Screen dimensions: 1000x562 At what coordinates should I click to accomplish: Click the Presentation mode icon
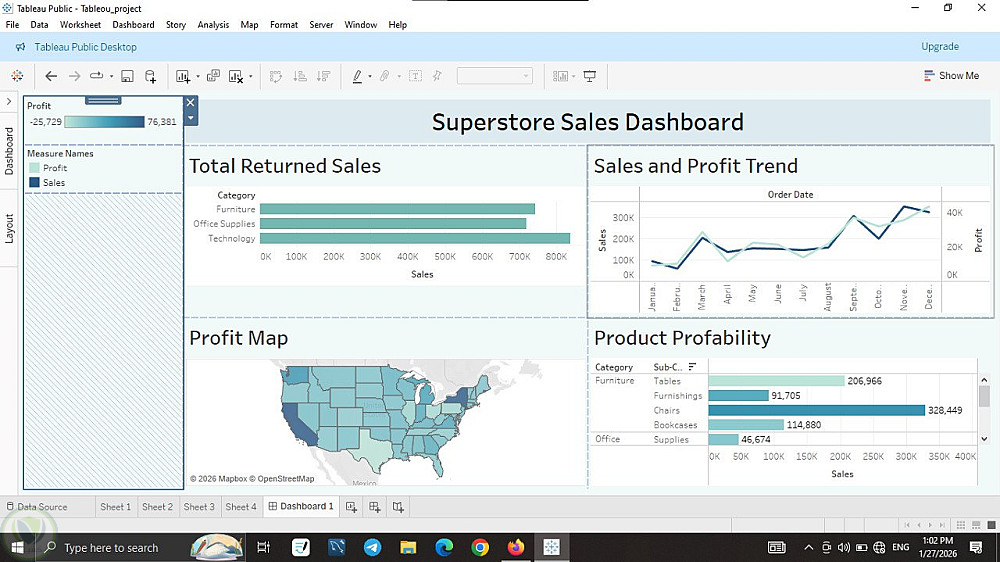click(590, 76)
